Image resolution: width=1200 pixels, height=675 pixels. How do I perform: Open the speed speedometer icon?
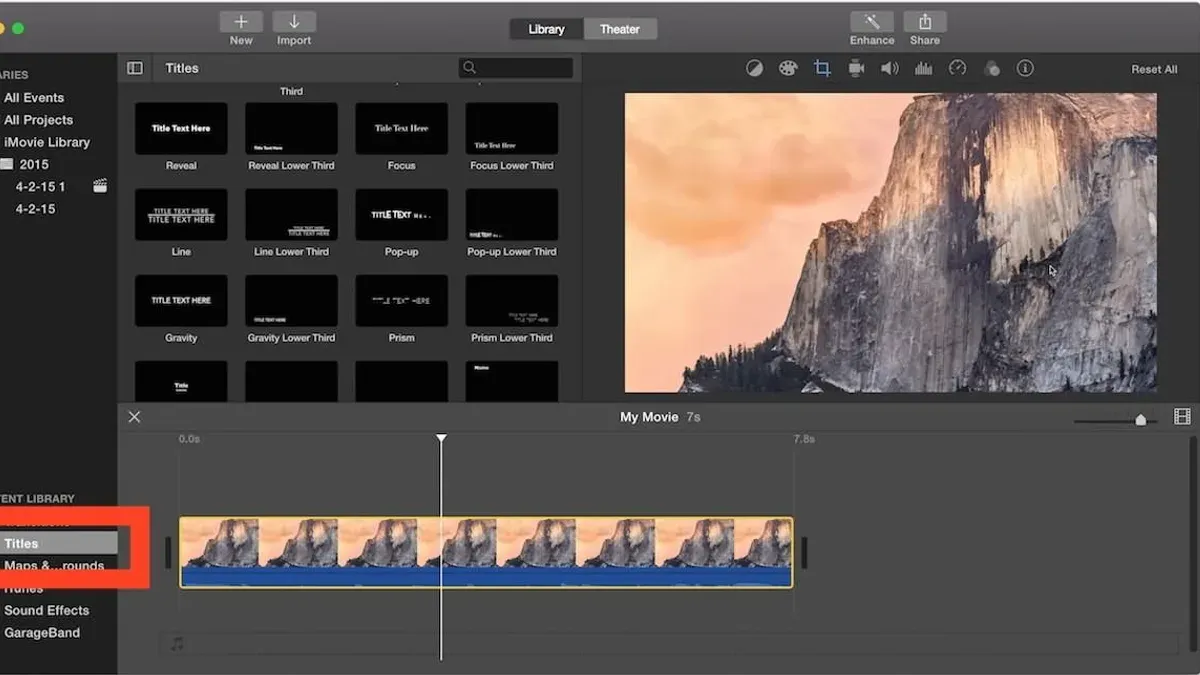coord(957,68)
